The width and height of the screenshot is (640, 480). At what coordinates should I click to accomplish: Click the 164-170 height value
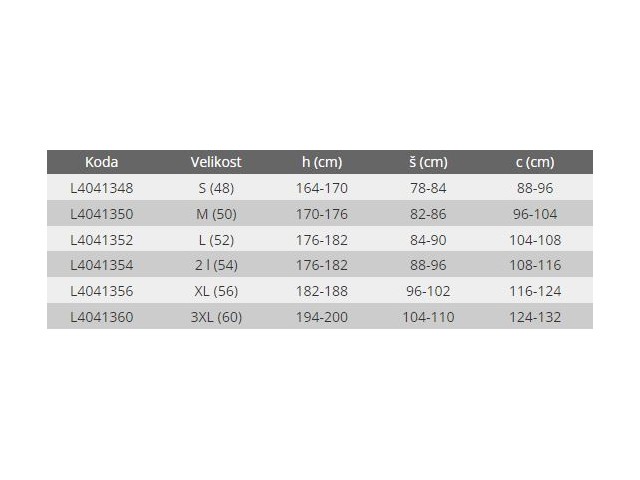pos(322,188)
